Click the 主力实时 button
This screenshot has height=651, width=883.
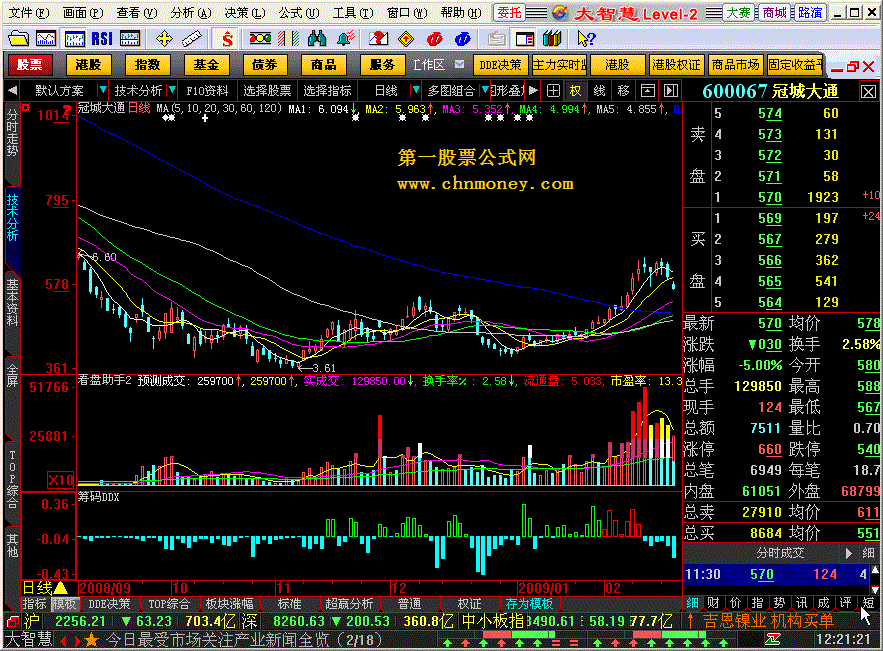tap(559, 65)
